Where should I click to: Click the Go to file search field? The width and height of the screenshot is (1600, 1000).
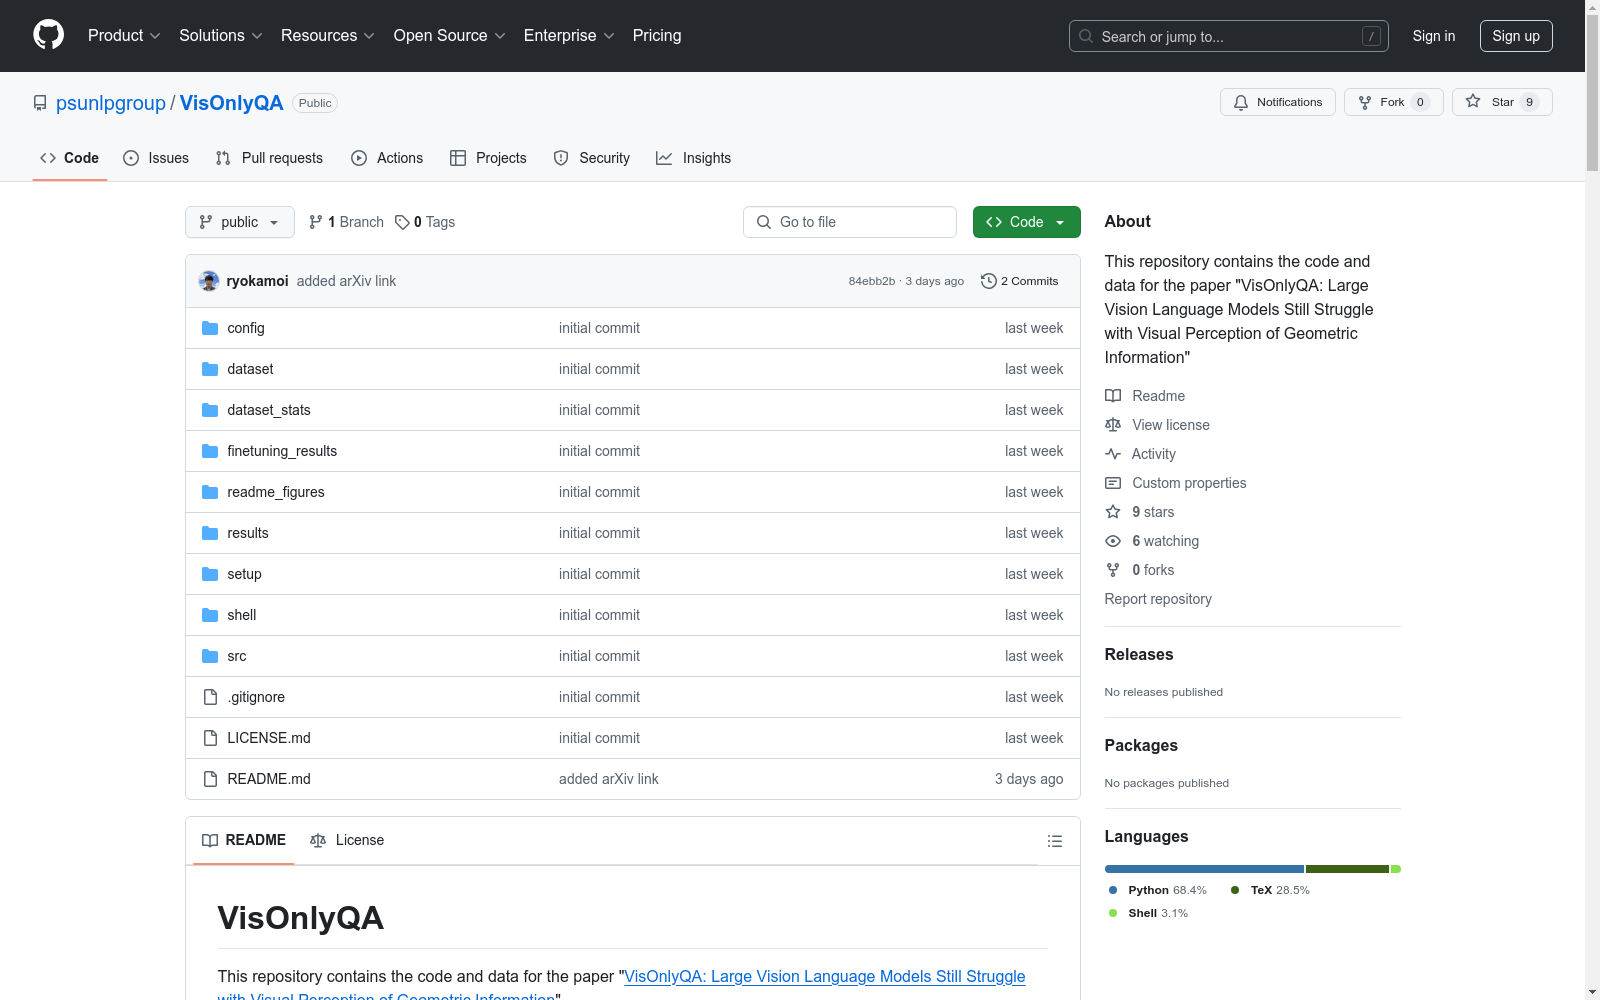pos(849,222)
